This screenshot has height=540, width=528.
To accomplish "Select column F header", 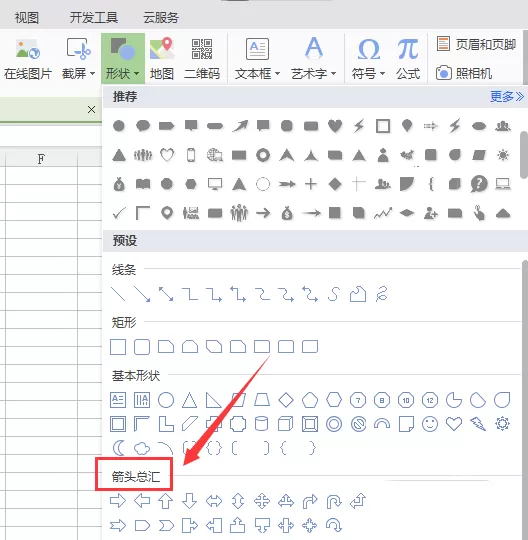I will 41,159.
